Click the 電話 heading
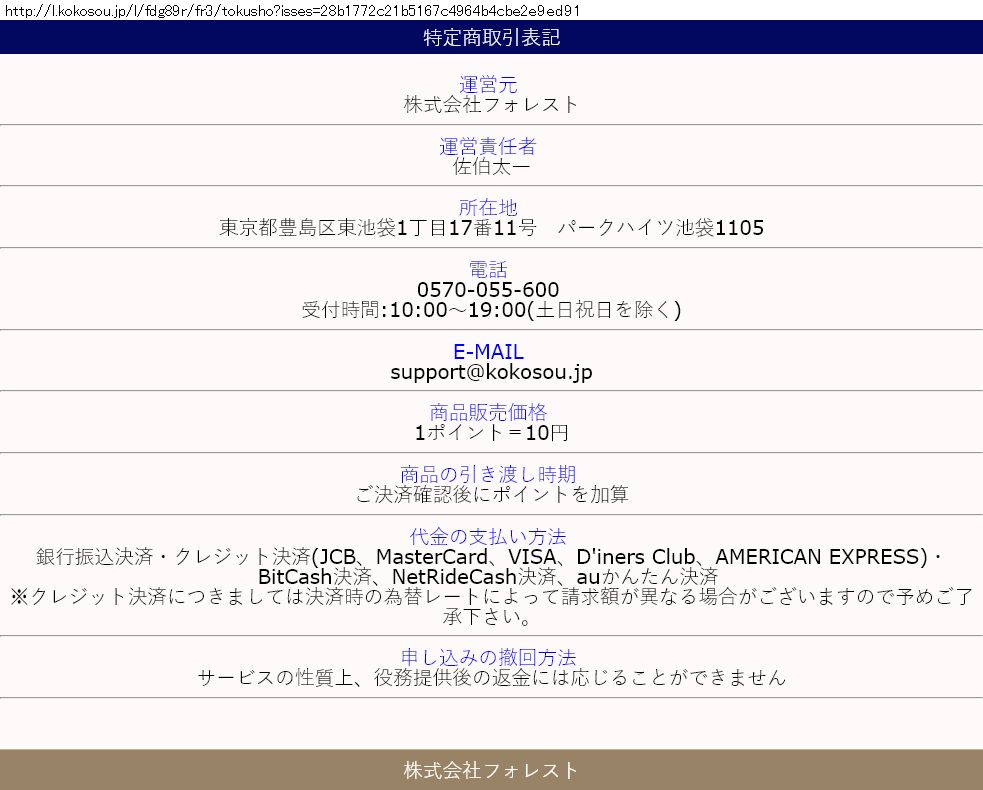Viewport: 983px width, 790px height. click(x=488, y=269)
